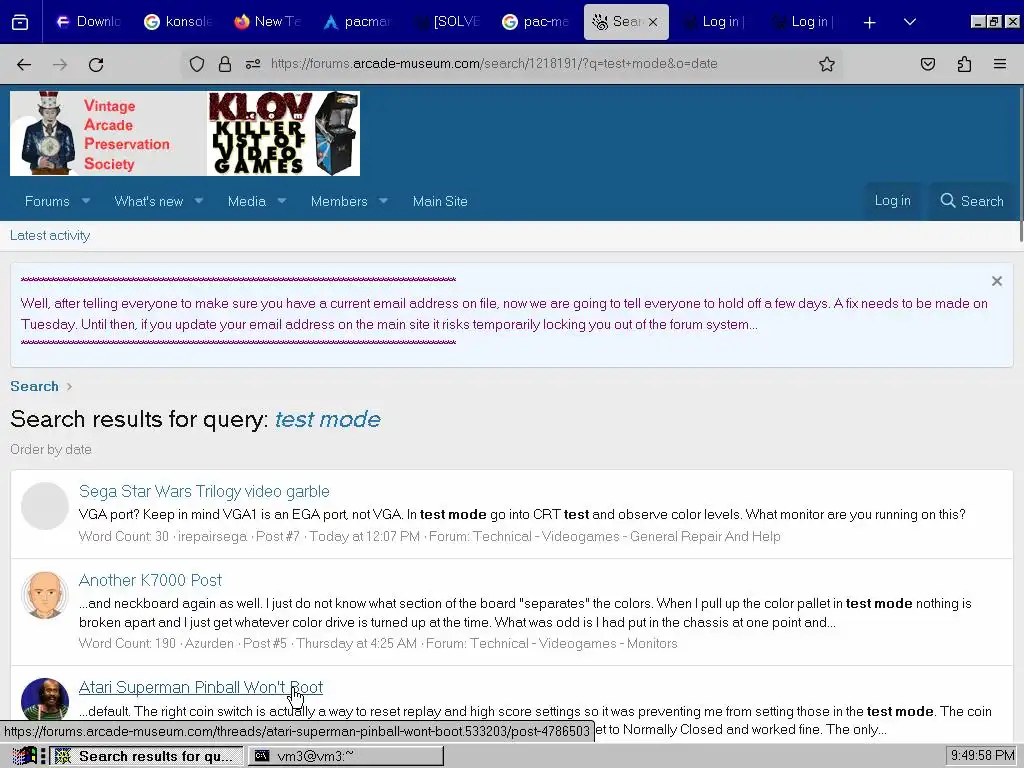Open the Firefox View icon in the tab bar

point(20,22)
